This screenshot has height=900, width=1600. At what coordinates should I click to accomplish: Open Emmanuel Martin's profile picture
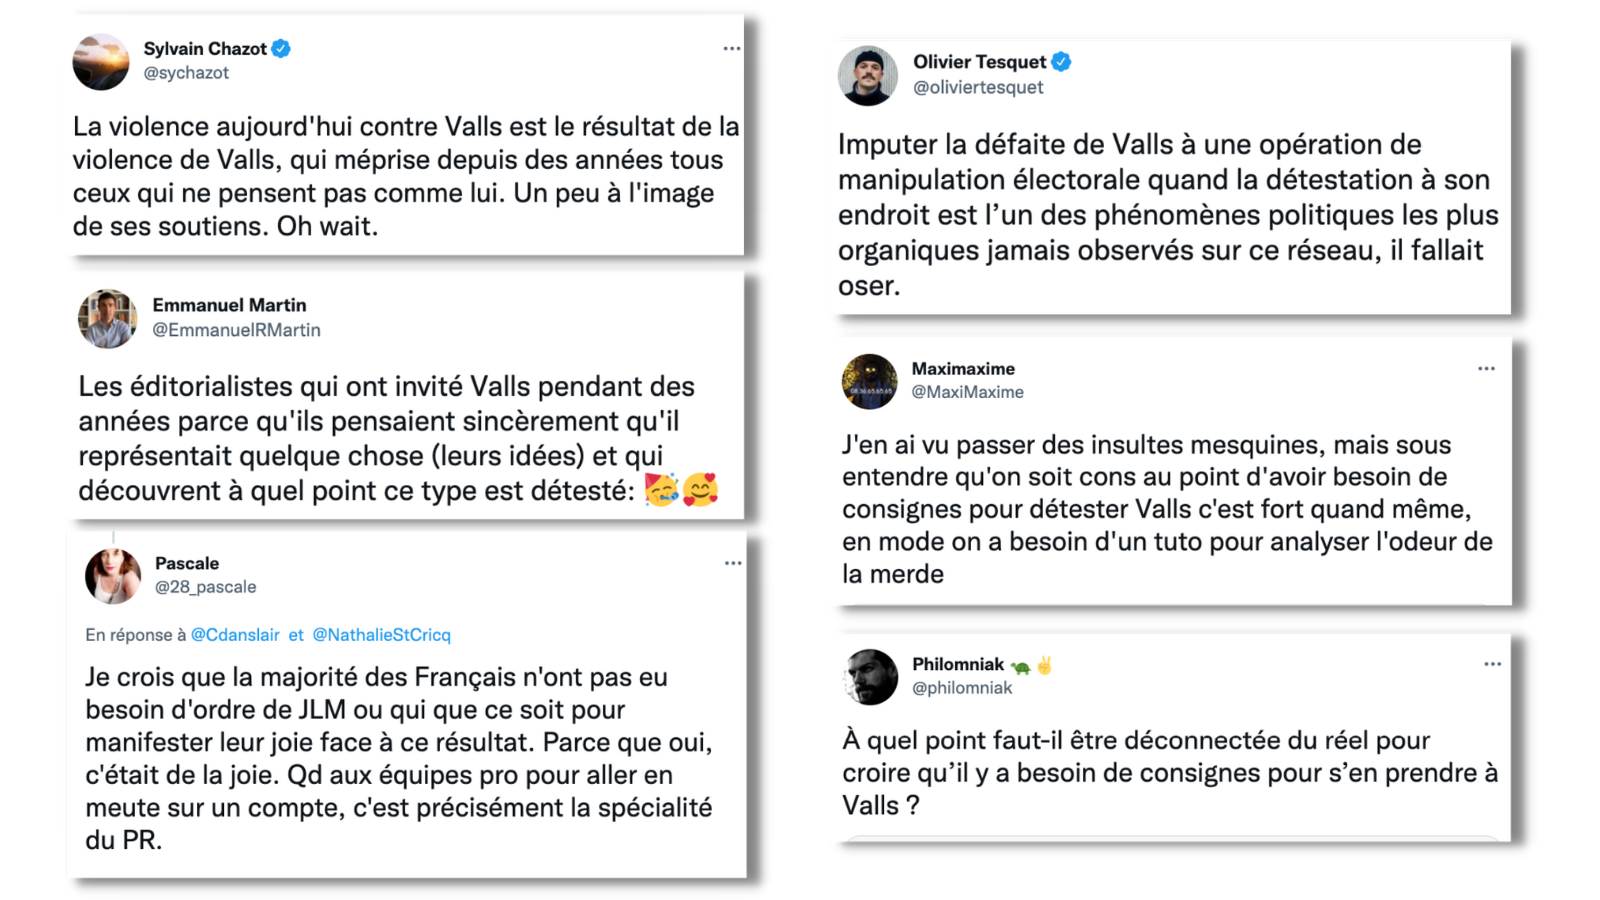pyautogui.click(x=108, y=319)
